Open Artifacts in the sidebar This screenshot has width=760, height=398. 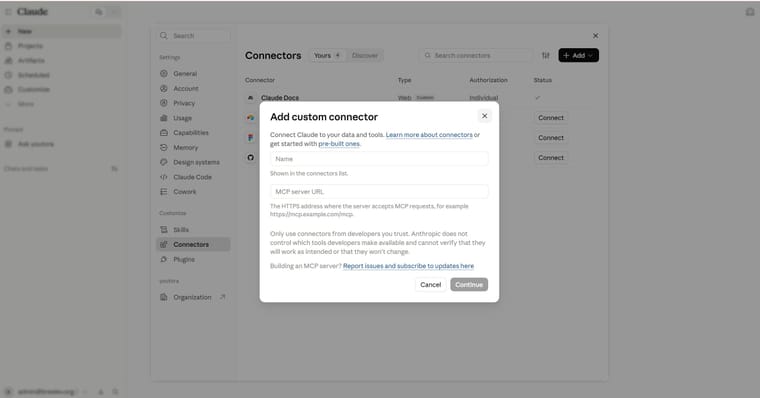(x=62, y=61)
